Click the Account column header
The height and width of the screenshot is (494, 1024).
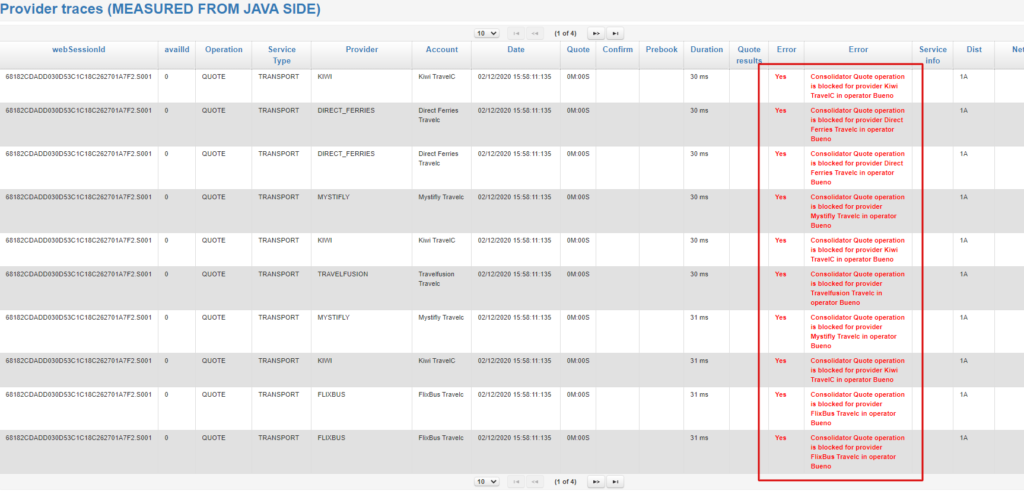coord(441,49)
